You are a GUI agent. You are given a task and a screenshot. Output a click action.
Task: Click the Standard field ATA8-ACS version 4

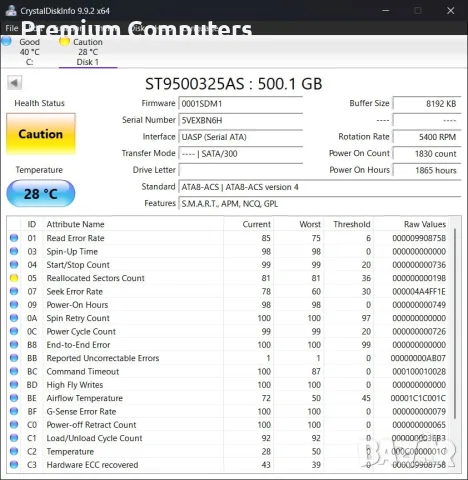click(x=320, y=187)
